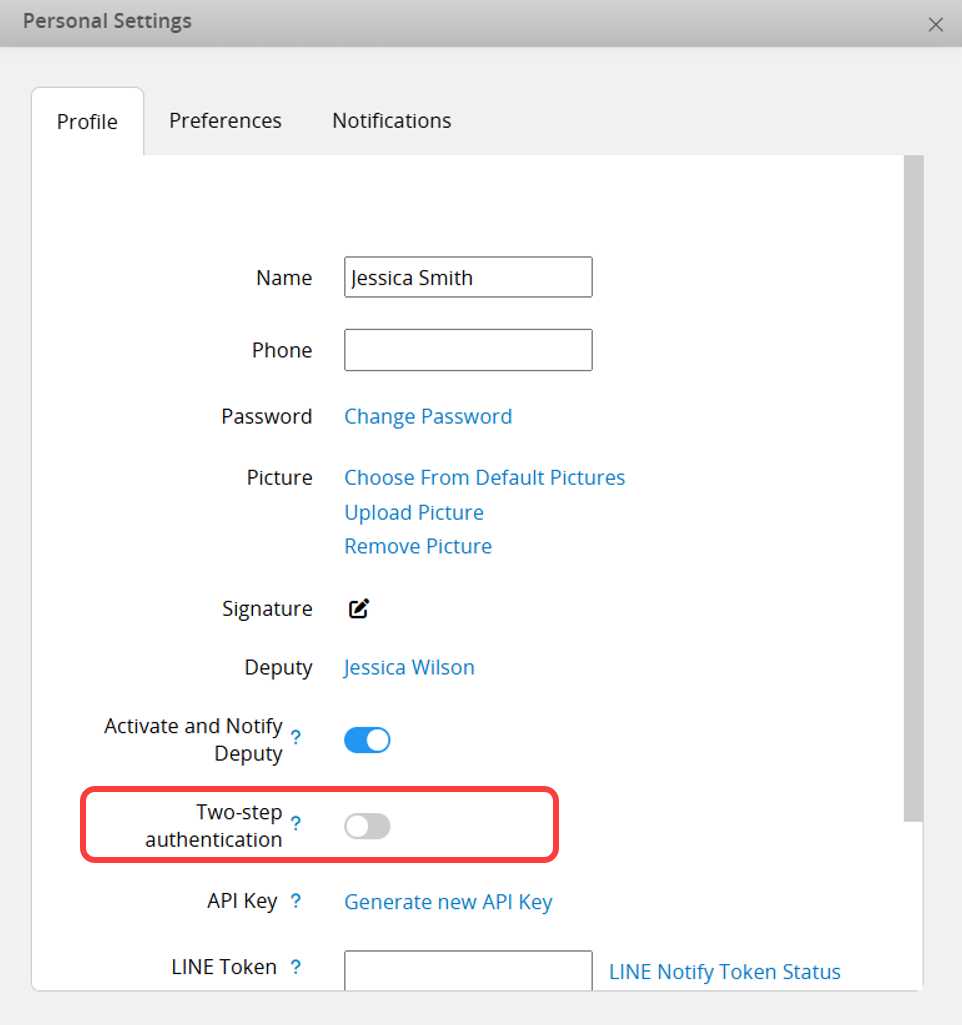Click Generate new API Key
The height and width of the screenshot is (1025, 962).
pyautogui.click(x=448, y=902)
